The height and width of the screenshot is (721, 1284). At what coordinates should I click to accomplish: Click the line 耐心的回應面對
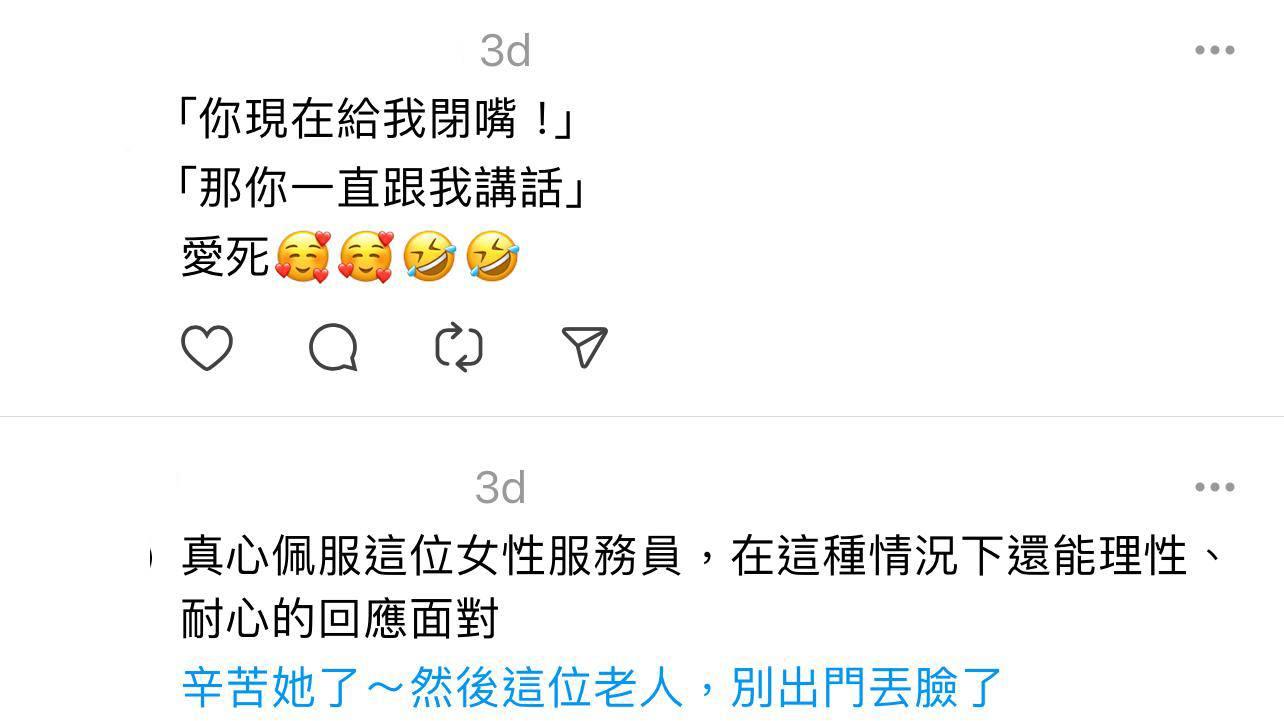pos(340,620)
